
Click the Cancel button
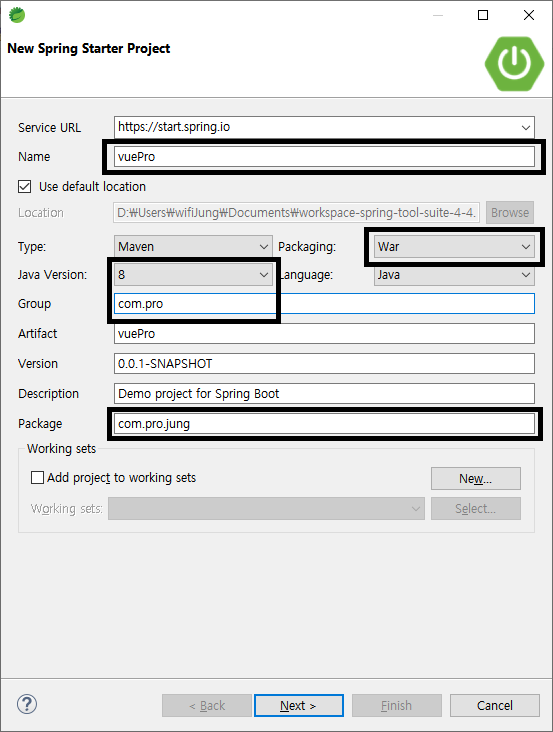coord(495,705)
